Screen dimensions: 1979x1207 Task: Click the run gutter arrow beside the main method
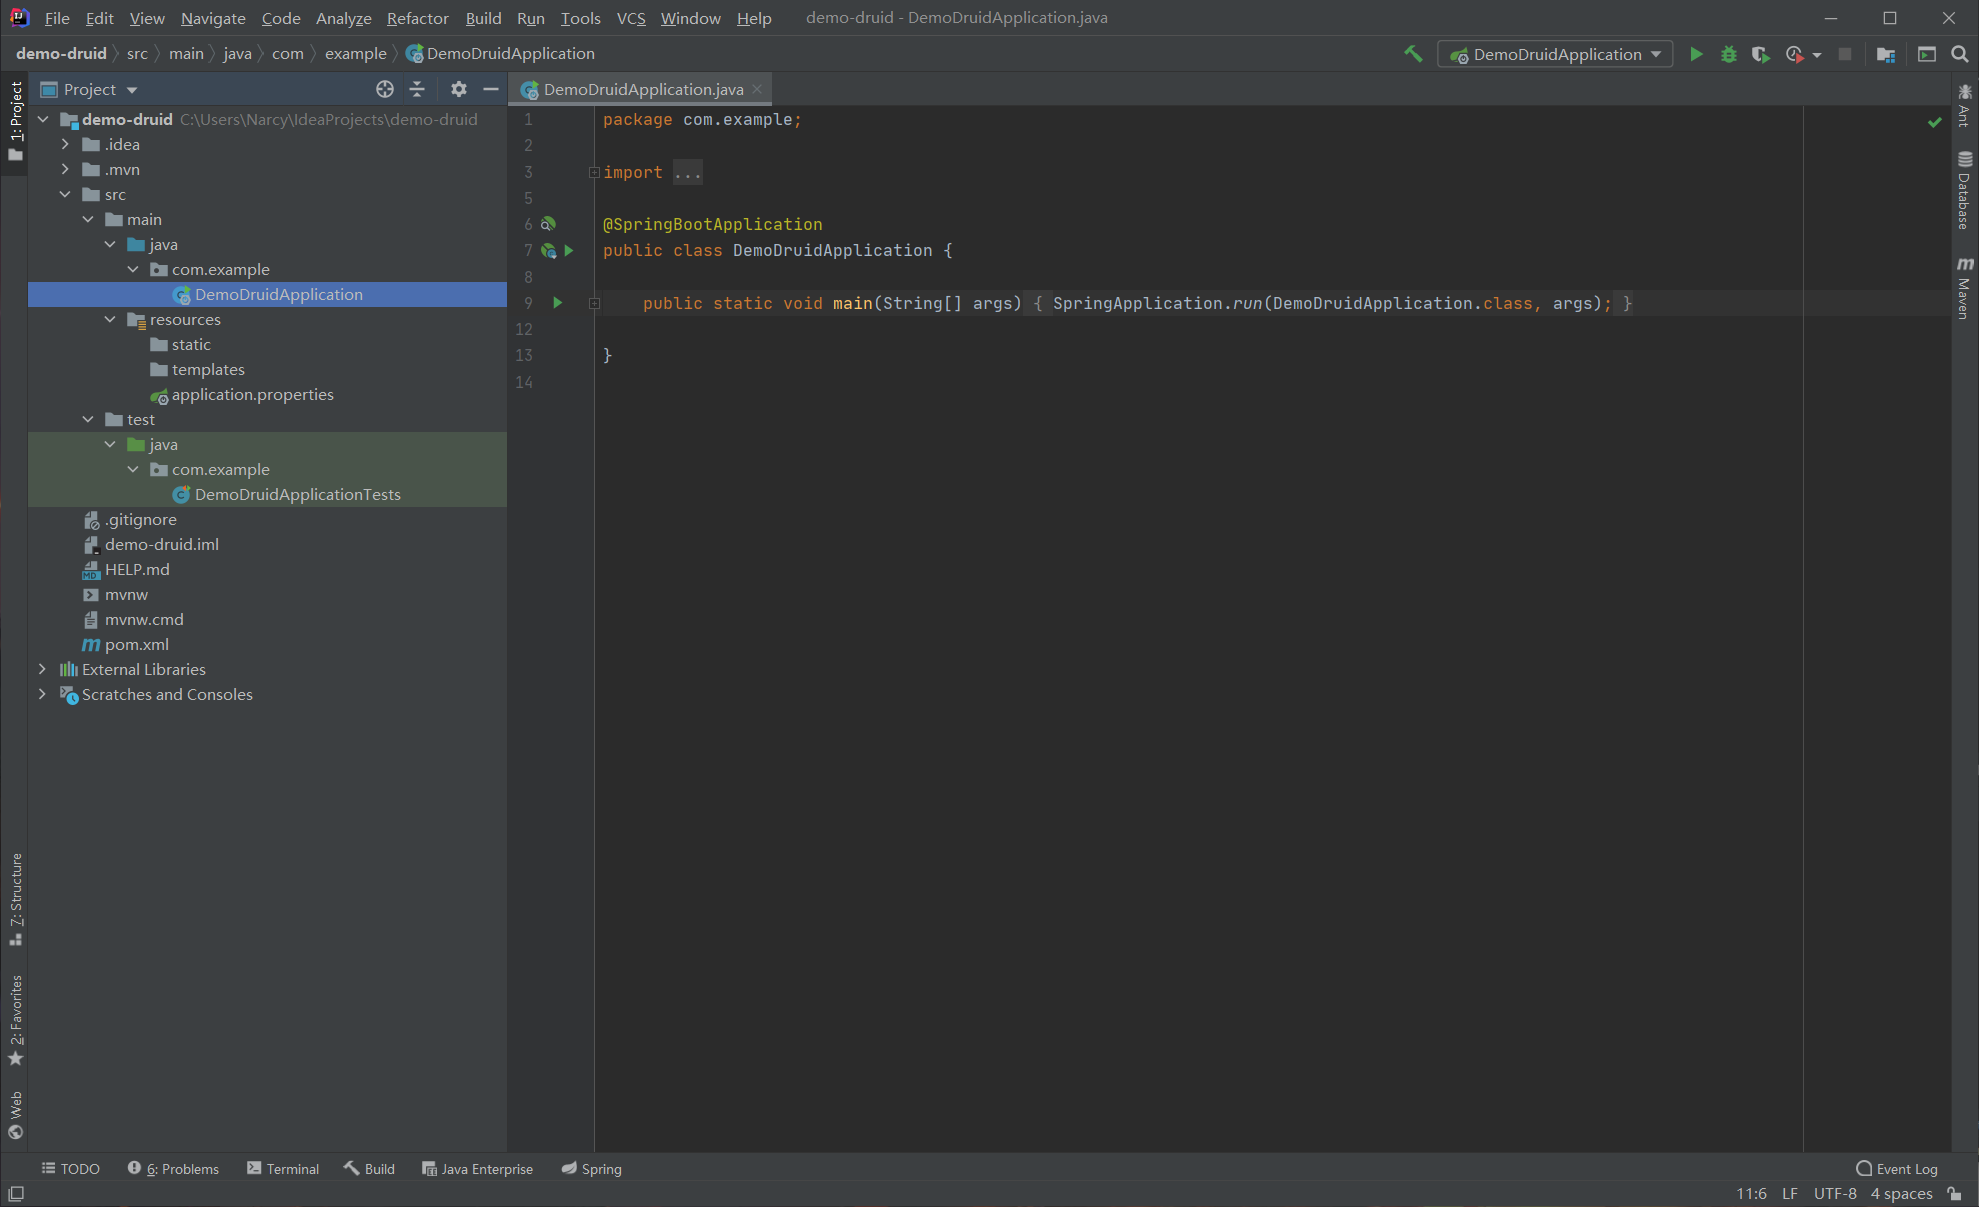[x=558, y=303]
